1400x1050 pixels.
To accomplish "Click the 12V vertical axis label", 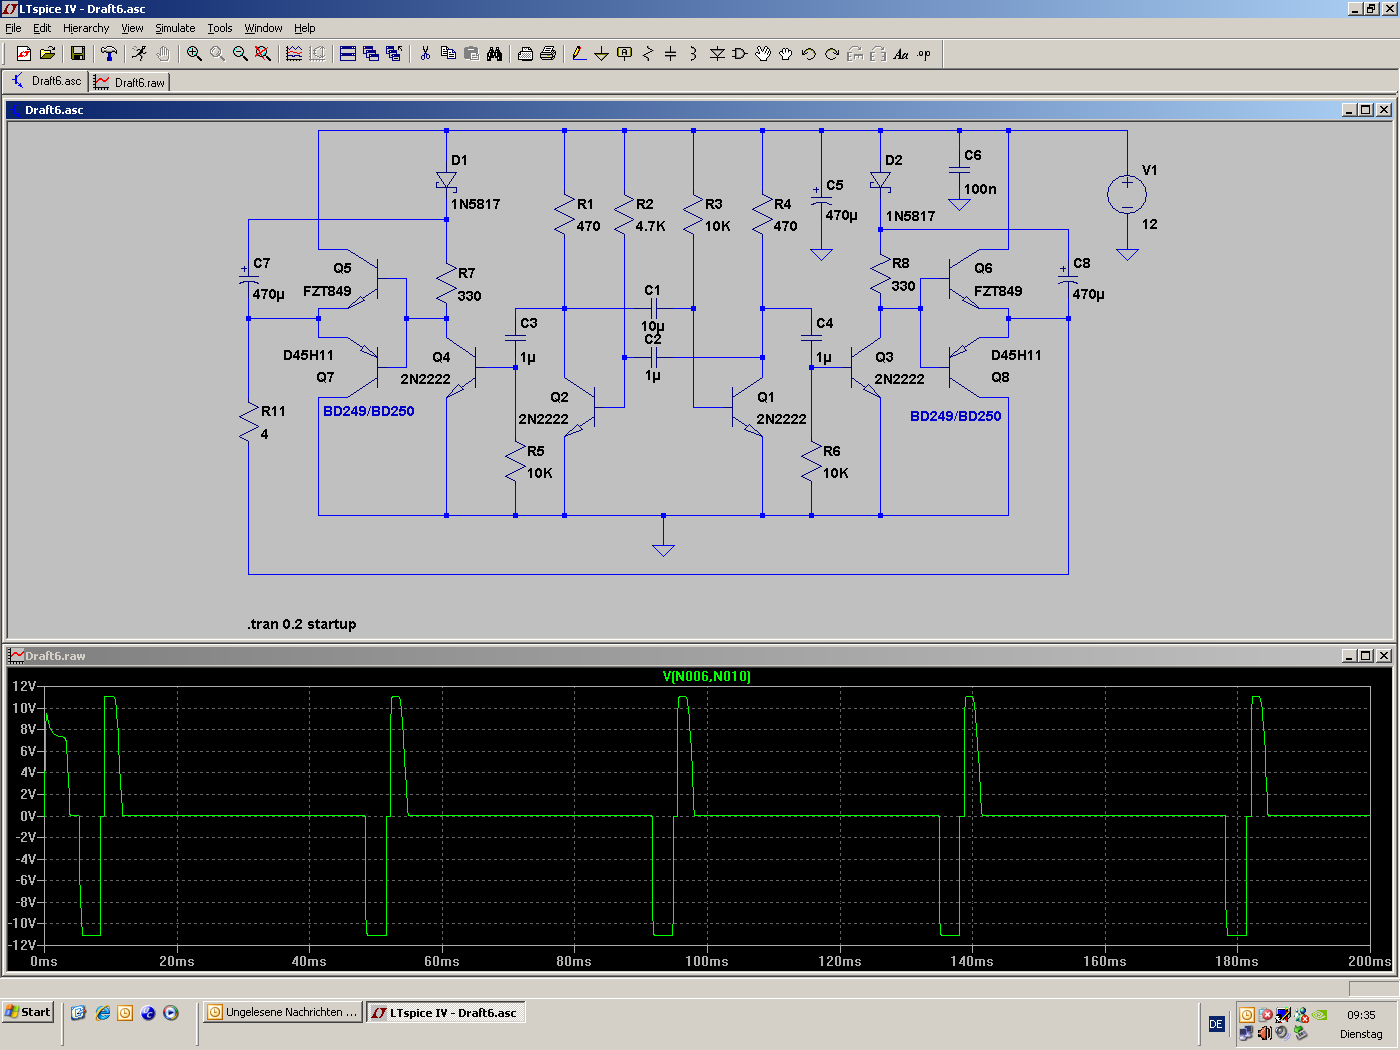I will pyautogui.click(x=24, y=686).
